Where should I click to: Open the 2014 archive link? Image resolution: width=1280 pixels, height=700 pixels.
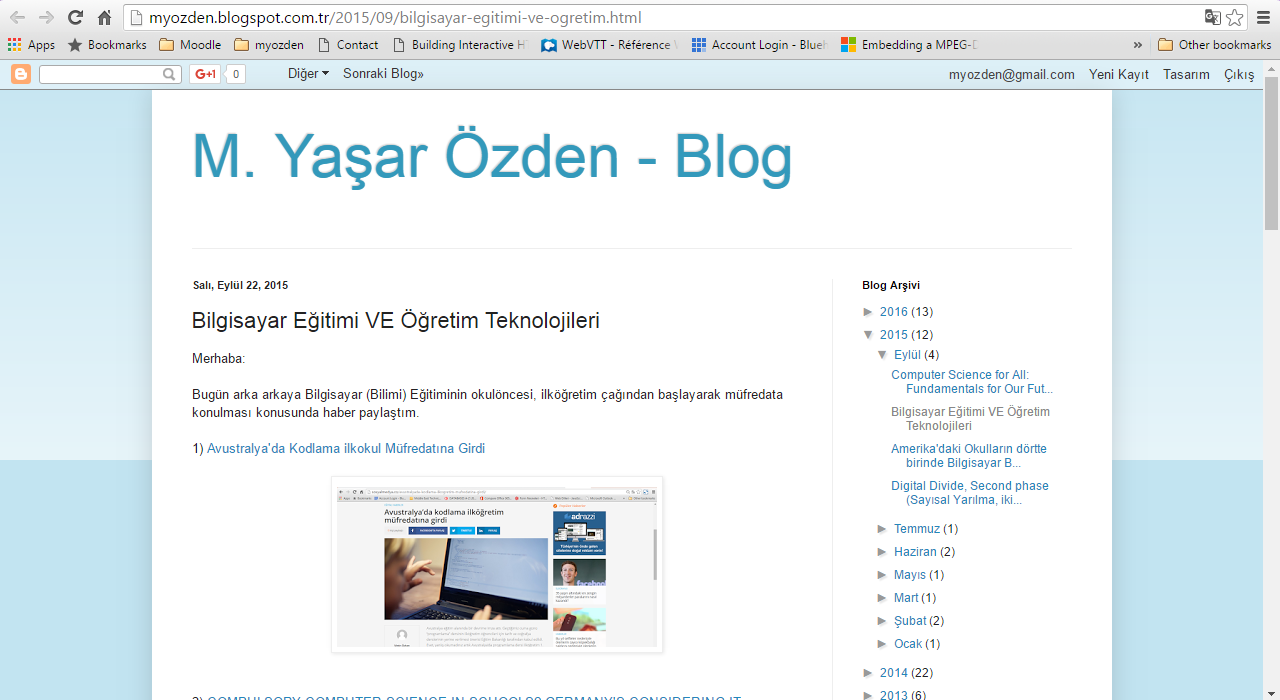[x=894, y=673]
